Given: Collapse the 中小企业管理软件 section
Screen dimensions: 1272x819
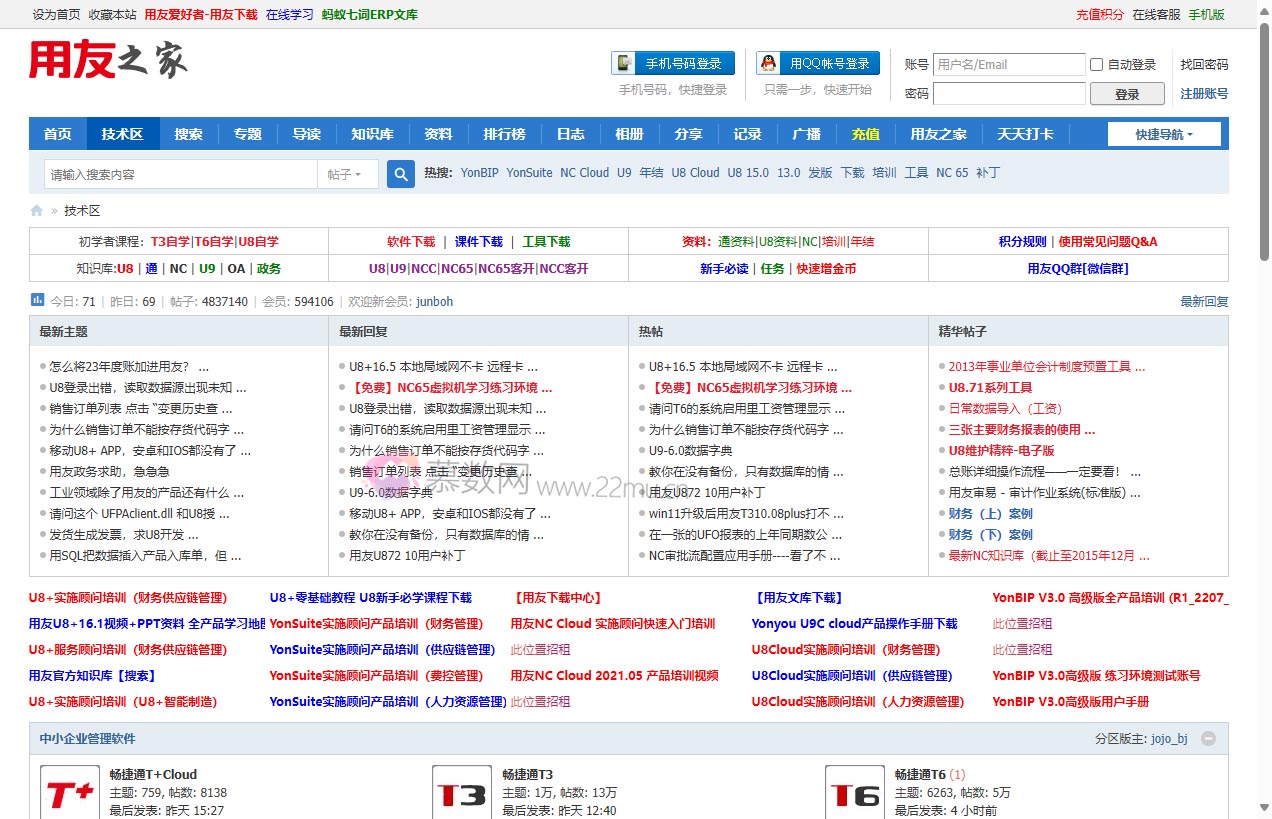Looking at the screenshot, I should point(1208,739).
